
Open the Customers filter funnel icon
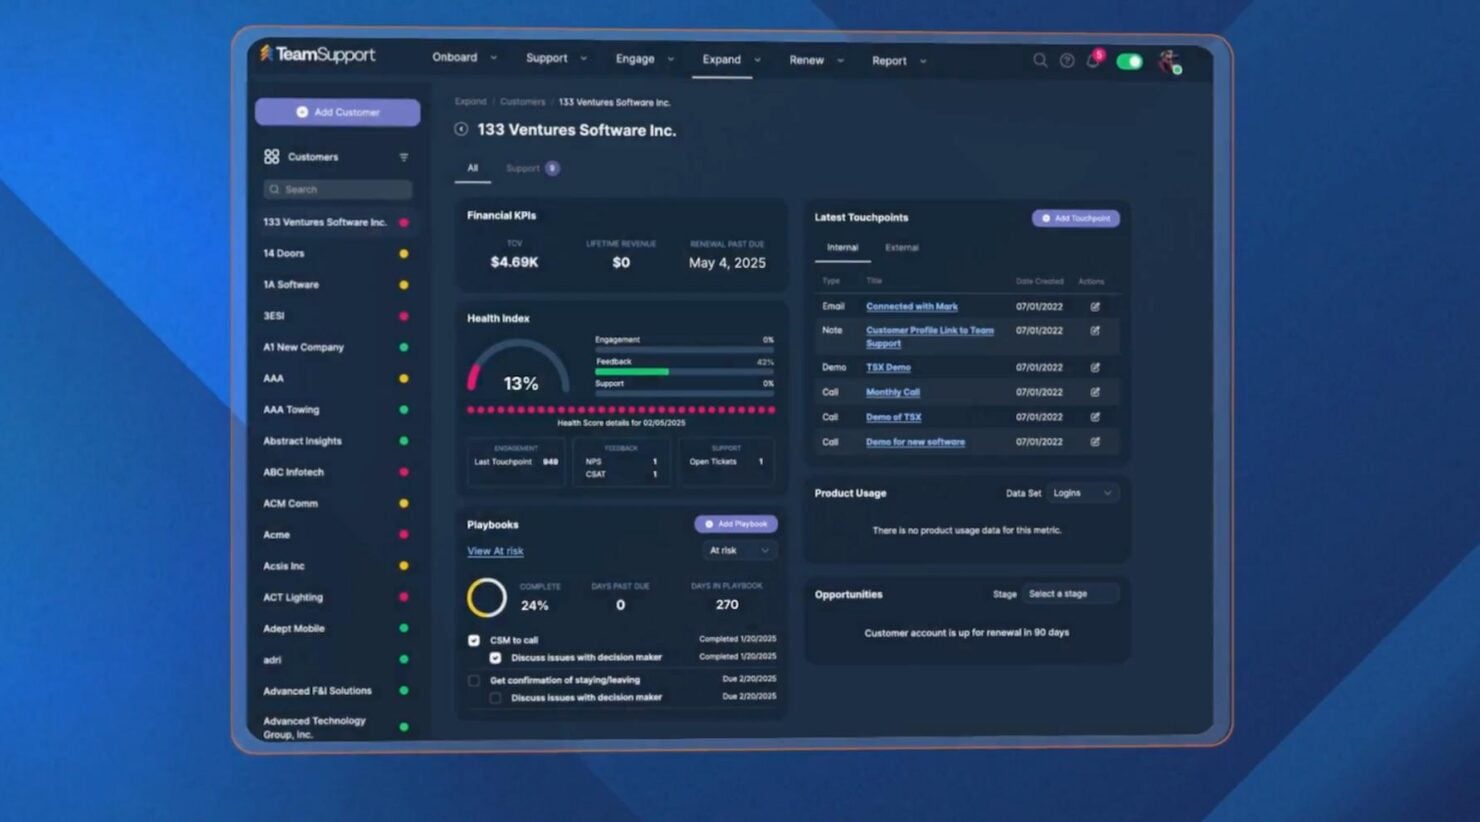tap(404, 157)
